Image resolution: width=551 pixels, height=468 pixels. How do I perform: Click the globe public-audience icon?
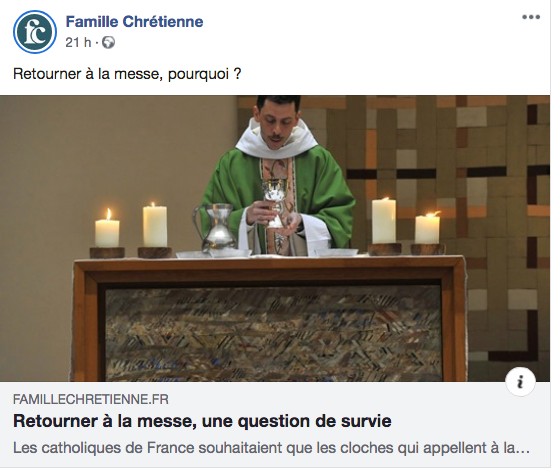108,43
